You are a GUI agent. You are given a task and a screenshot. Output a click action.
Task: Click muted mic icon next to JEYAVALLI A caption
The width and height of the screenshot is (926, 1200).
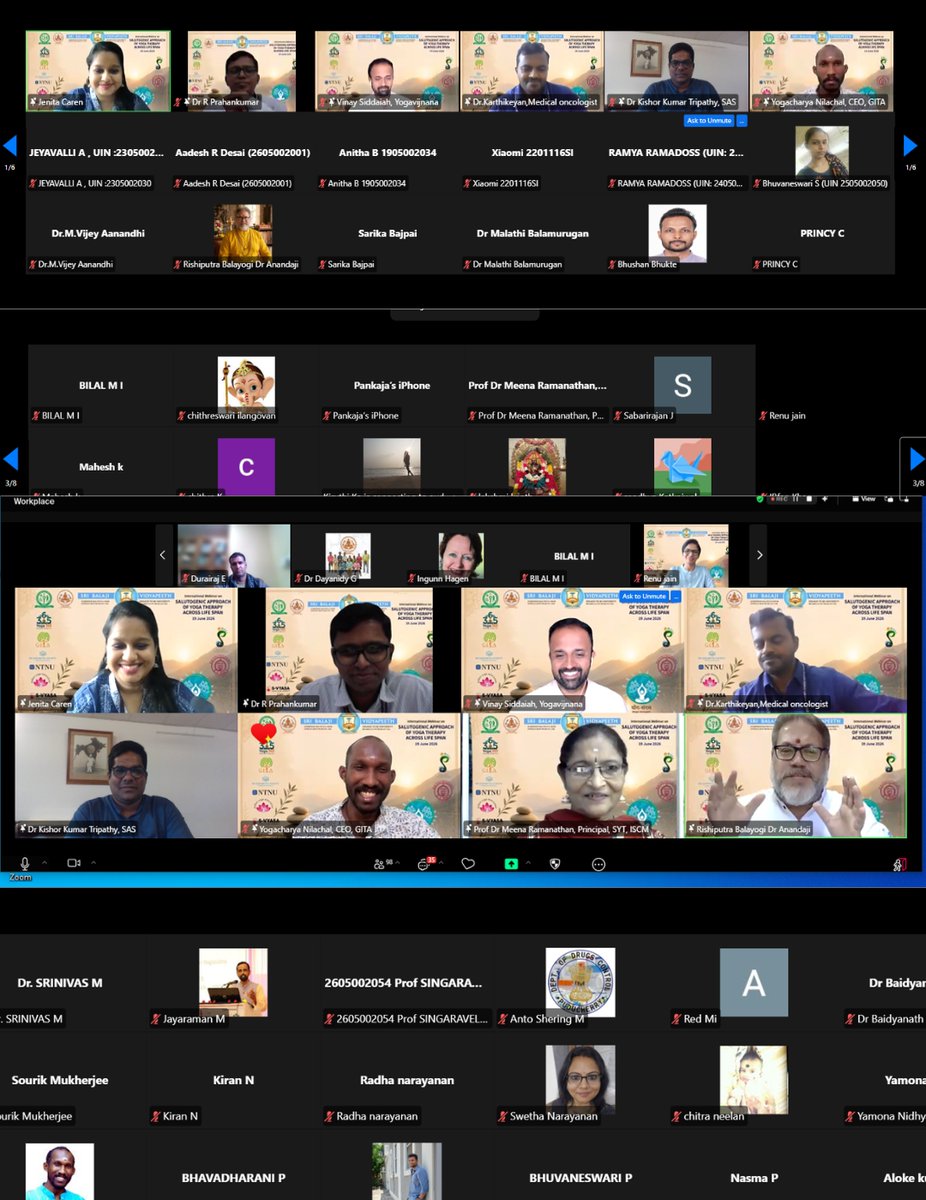pyautogui.click(x=33, y=184)
